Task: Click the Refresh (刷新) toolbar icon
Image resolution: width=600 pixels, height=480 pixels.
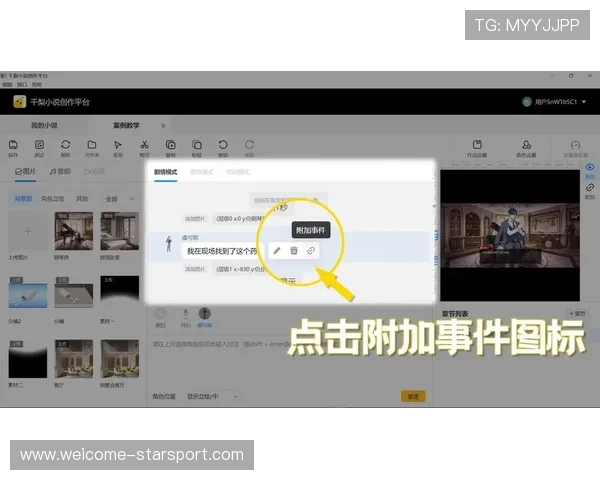Action: coord(65,145)
